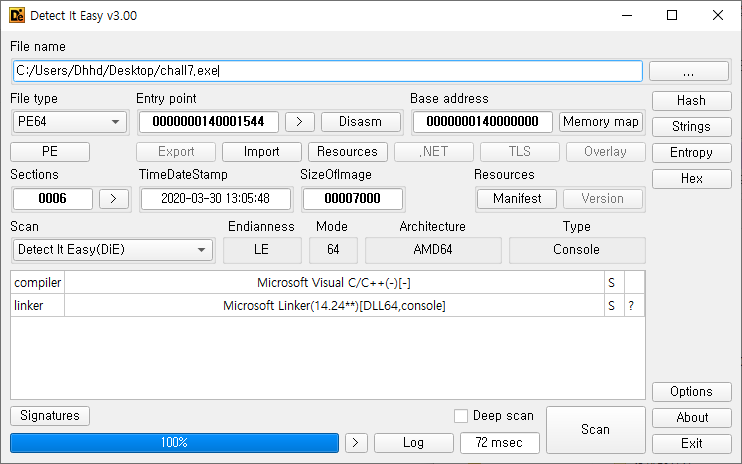The image size is (742, 464).
Task: Click the ? cell in linker row
Action: tap(634, 306)
